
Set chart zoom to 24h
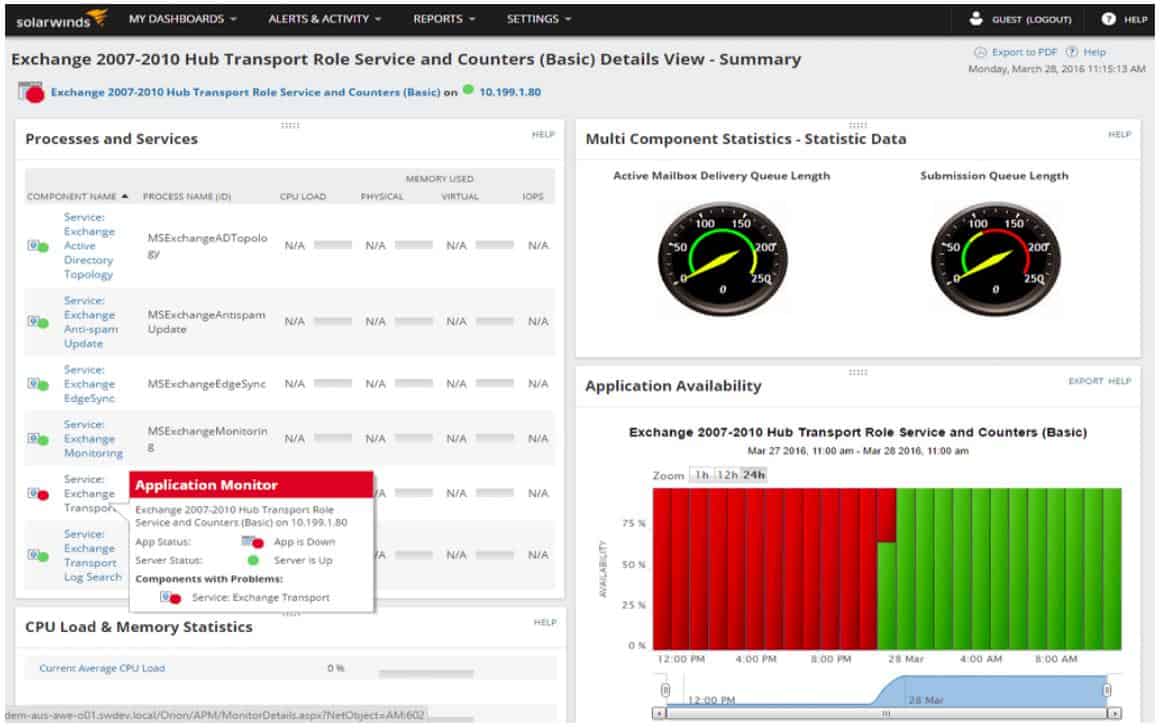point(754,475)
